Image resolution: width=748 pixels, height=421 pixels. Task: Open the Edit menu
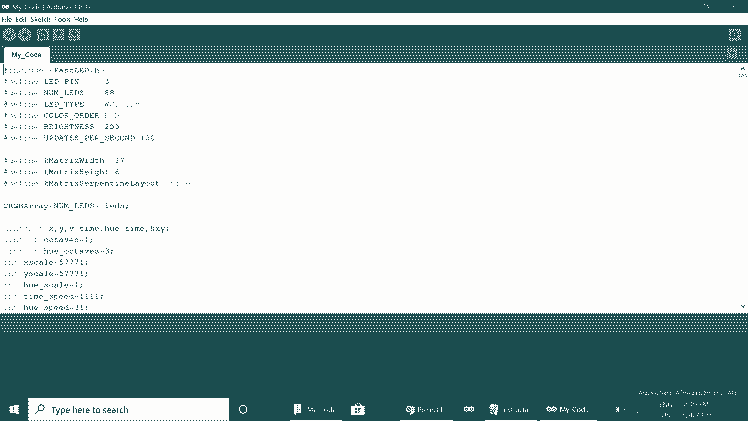coord(21,20)
